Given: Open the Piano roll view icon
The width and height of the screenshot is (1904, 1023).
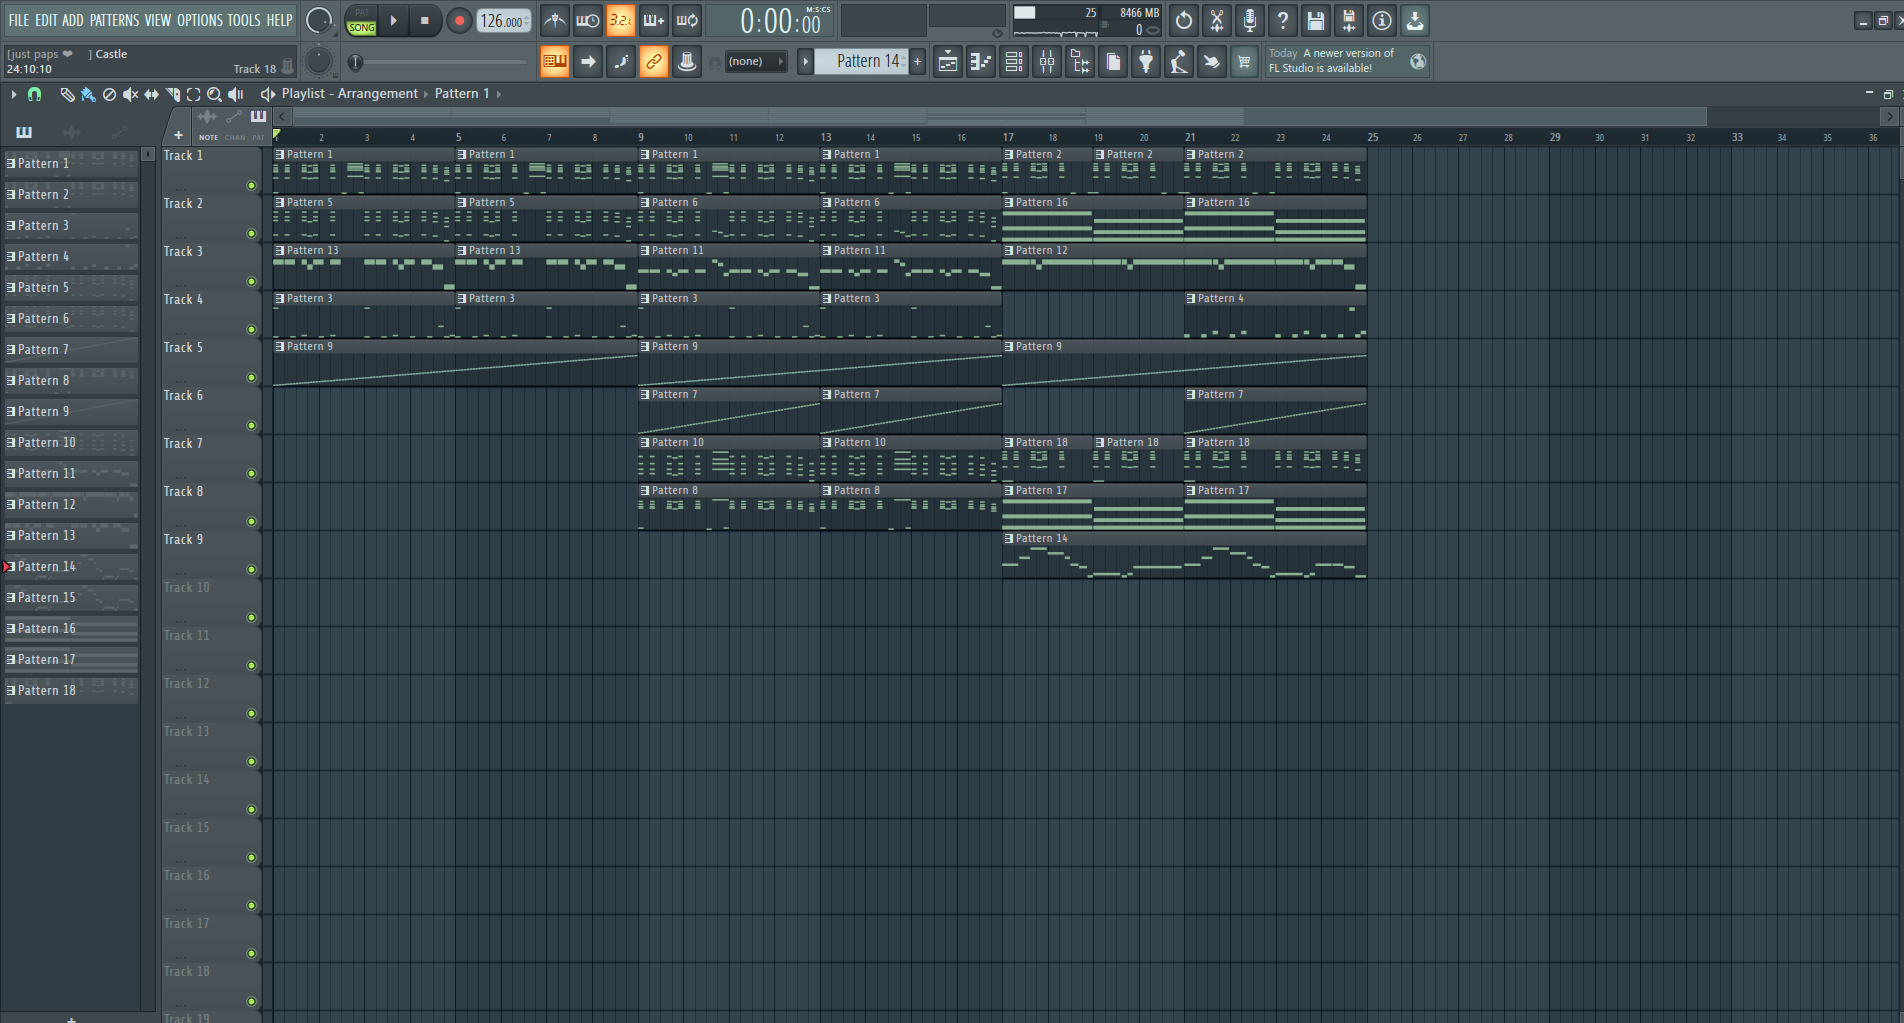Looking at the screenshot, I should point(981,62).
